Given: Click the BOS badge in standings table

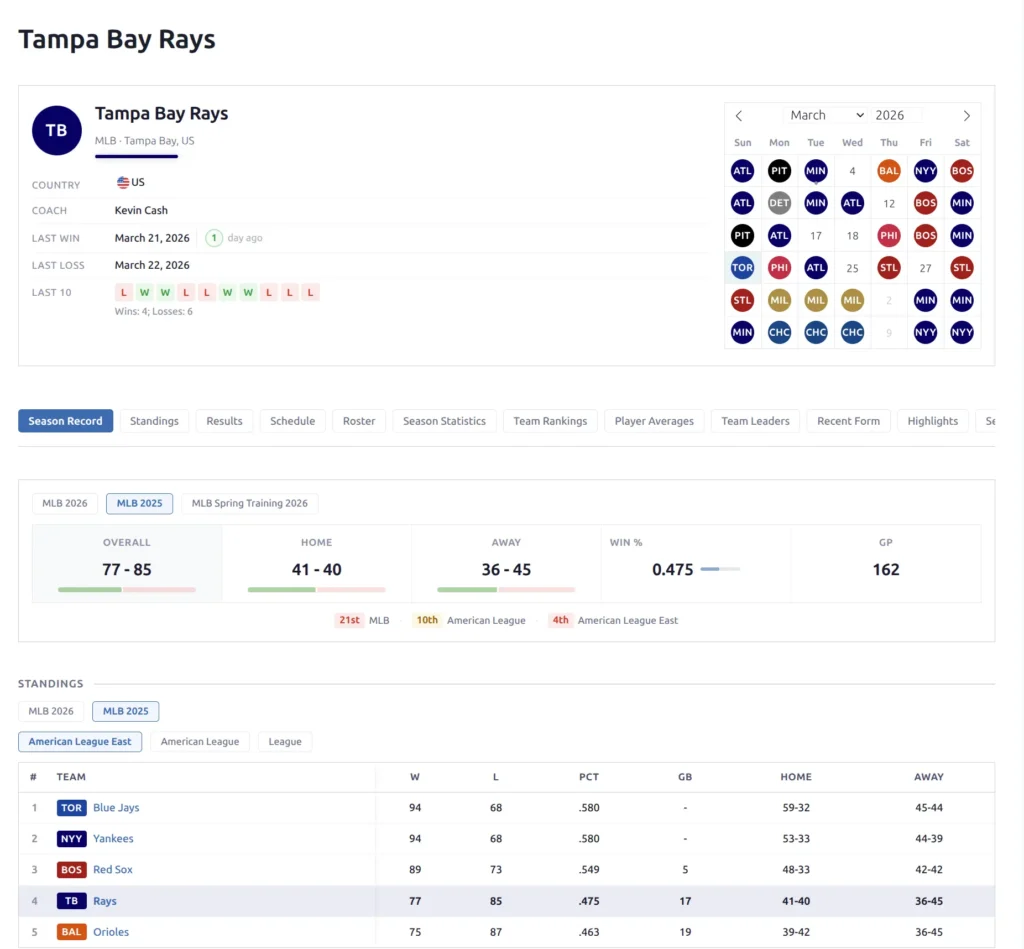Looking at the screenshot, I should point(71,870).
